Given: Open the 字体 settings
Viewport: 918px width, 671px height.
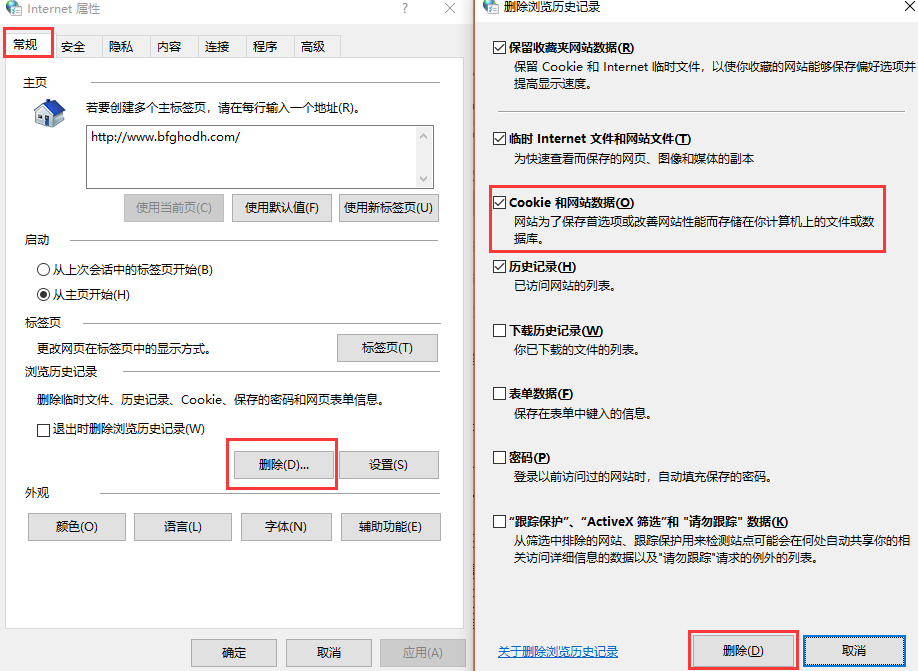Looking at the screenshot, I should (288, 527).
